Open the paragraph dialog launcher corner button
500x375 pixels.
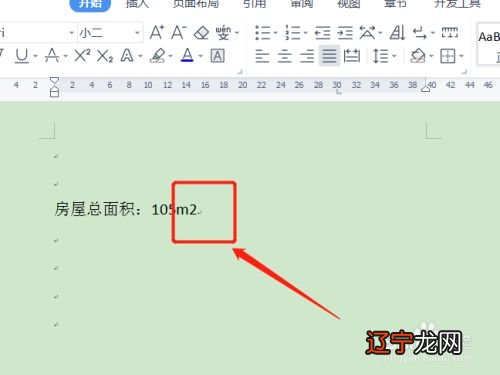pyautogui.click(x=464, y=71)
